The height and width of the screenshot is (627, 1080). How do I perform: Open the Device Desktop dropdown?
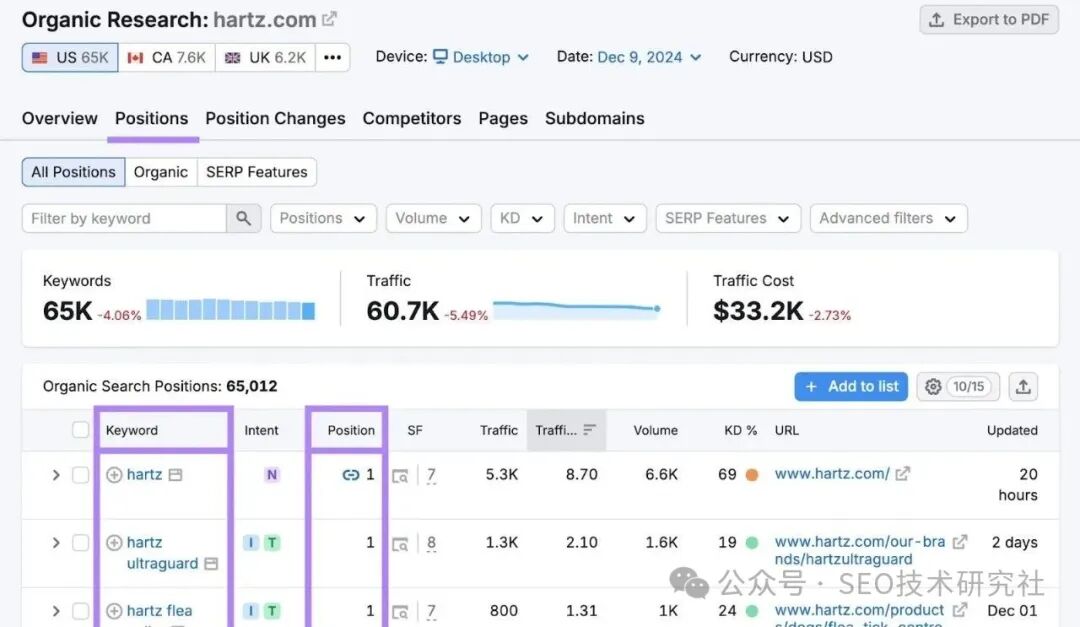(481, 57)
